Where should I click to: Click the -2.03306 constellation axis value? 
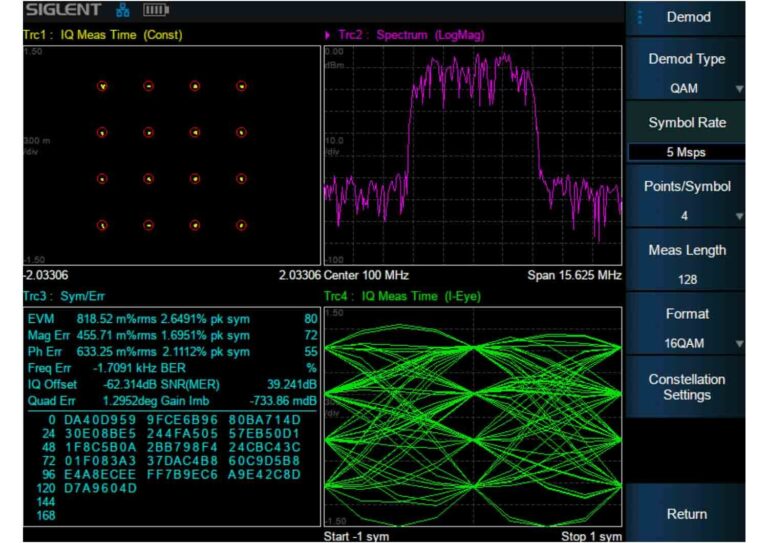coord(46,275)
